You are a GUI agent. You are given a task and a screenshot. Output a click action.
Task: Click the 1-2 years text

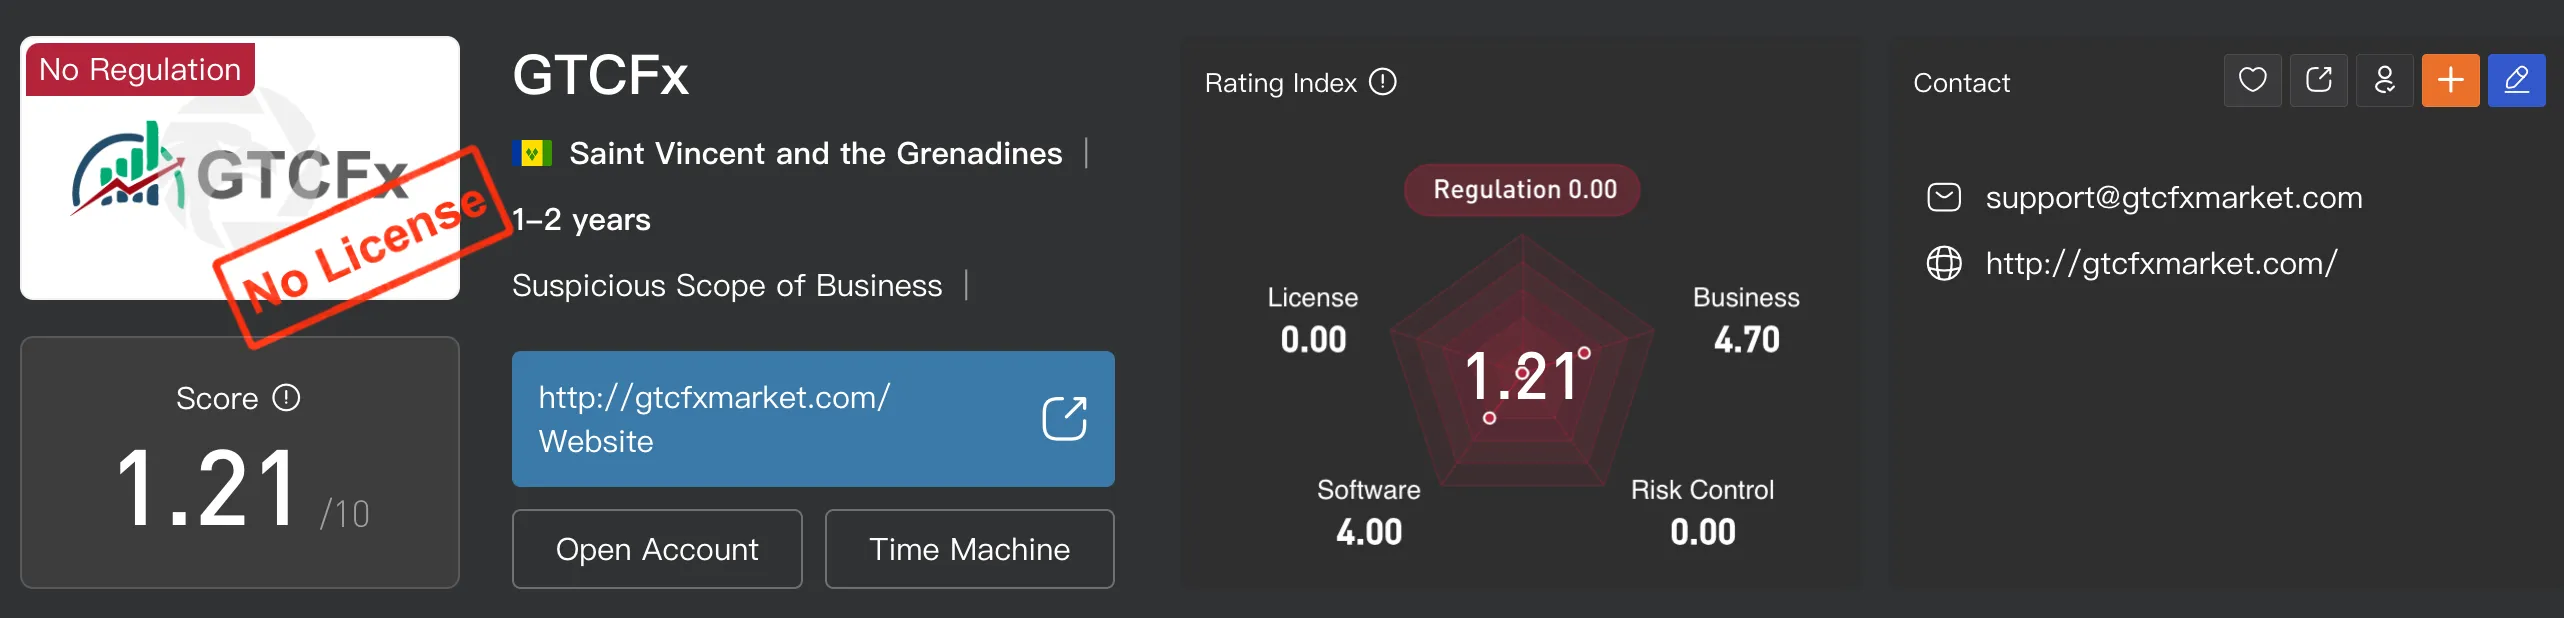pos(581,220)
